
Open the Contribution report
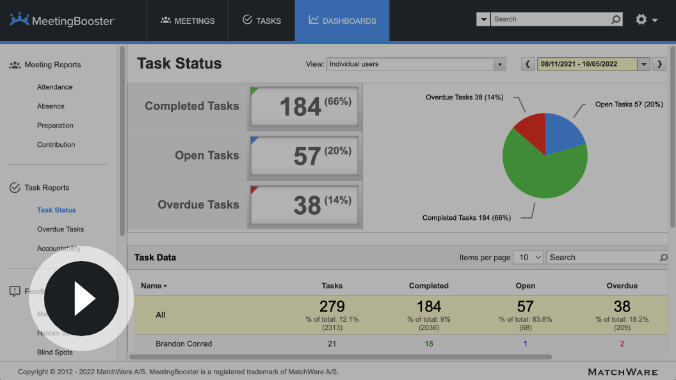[56, 144]
